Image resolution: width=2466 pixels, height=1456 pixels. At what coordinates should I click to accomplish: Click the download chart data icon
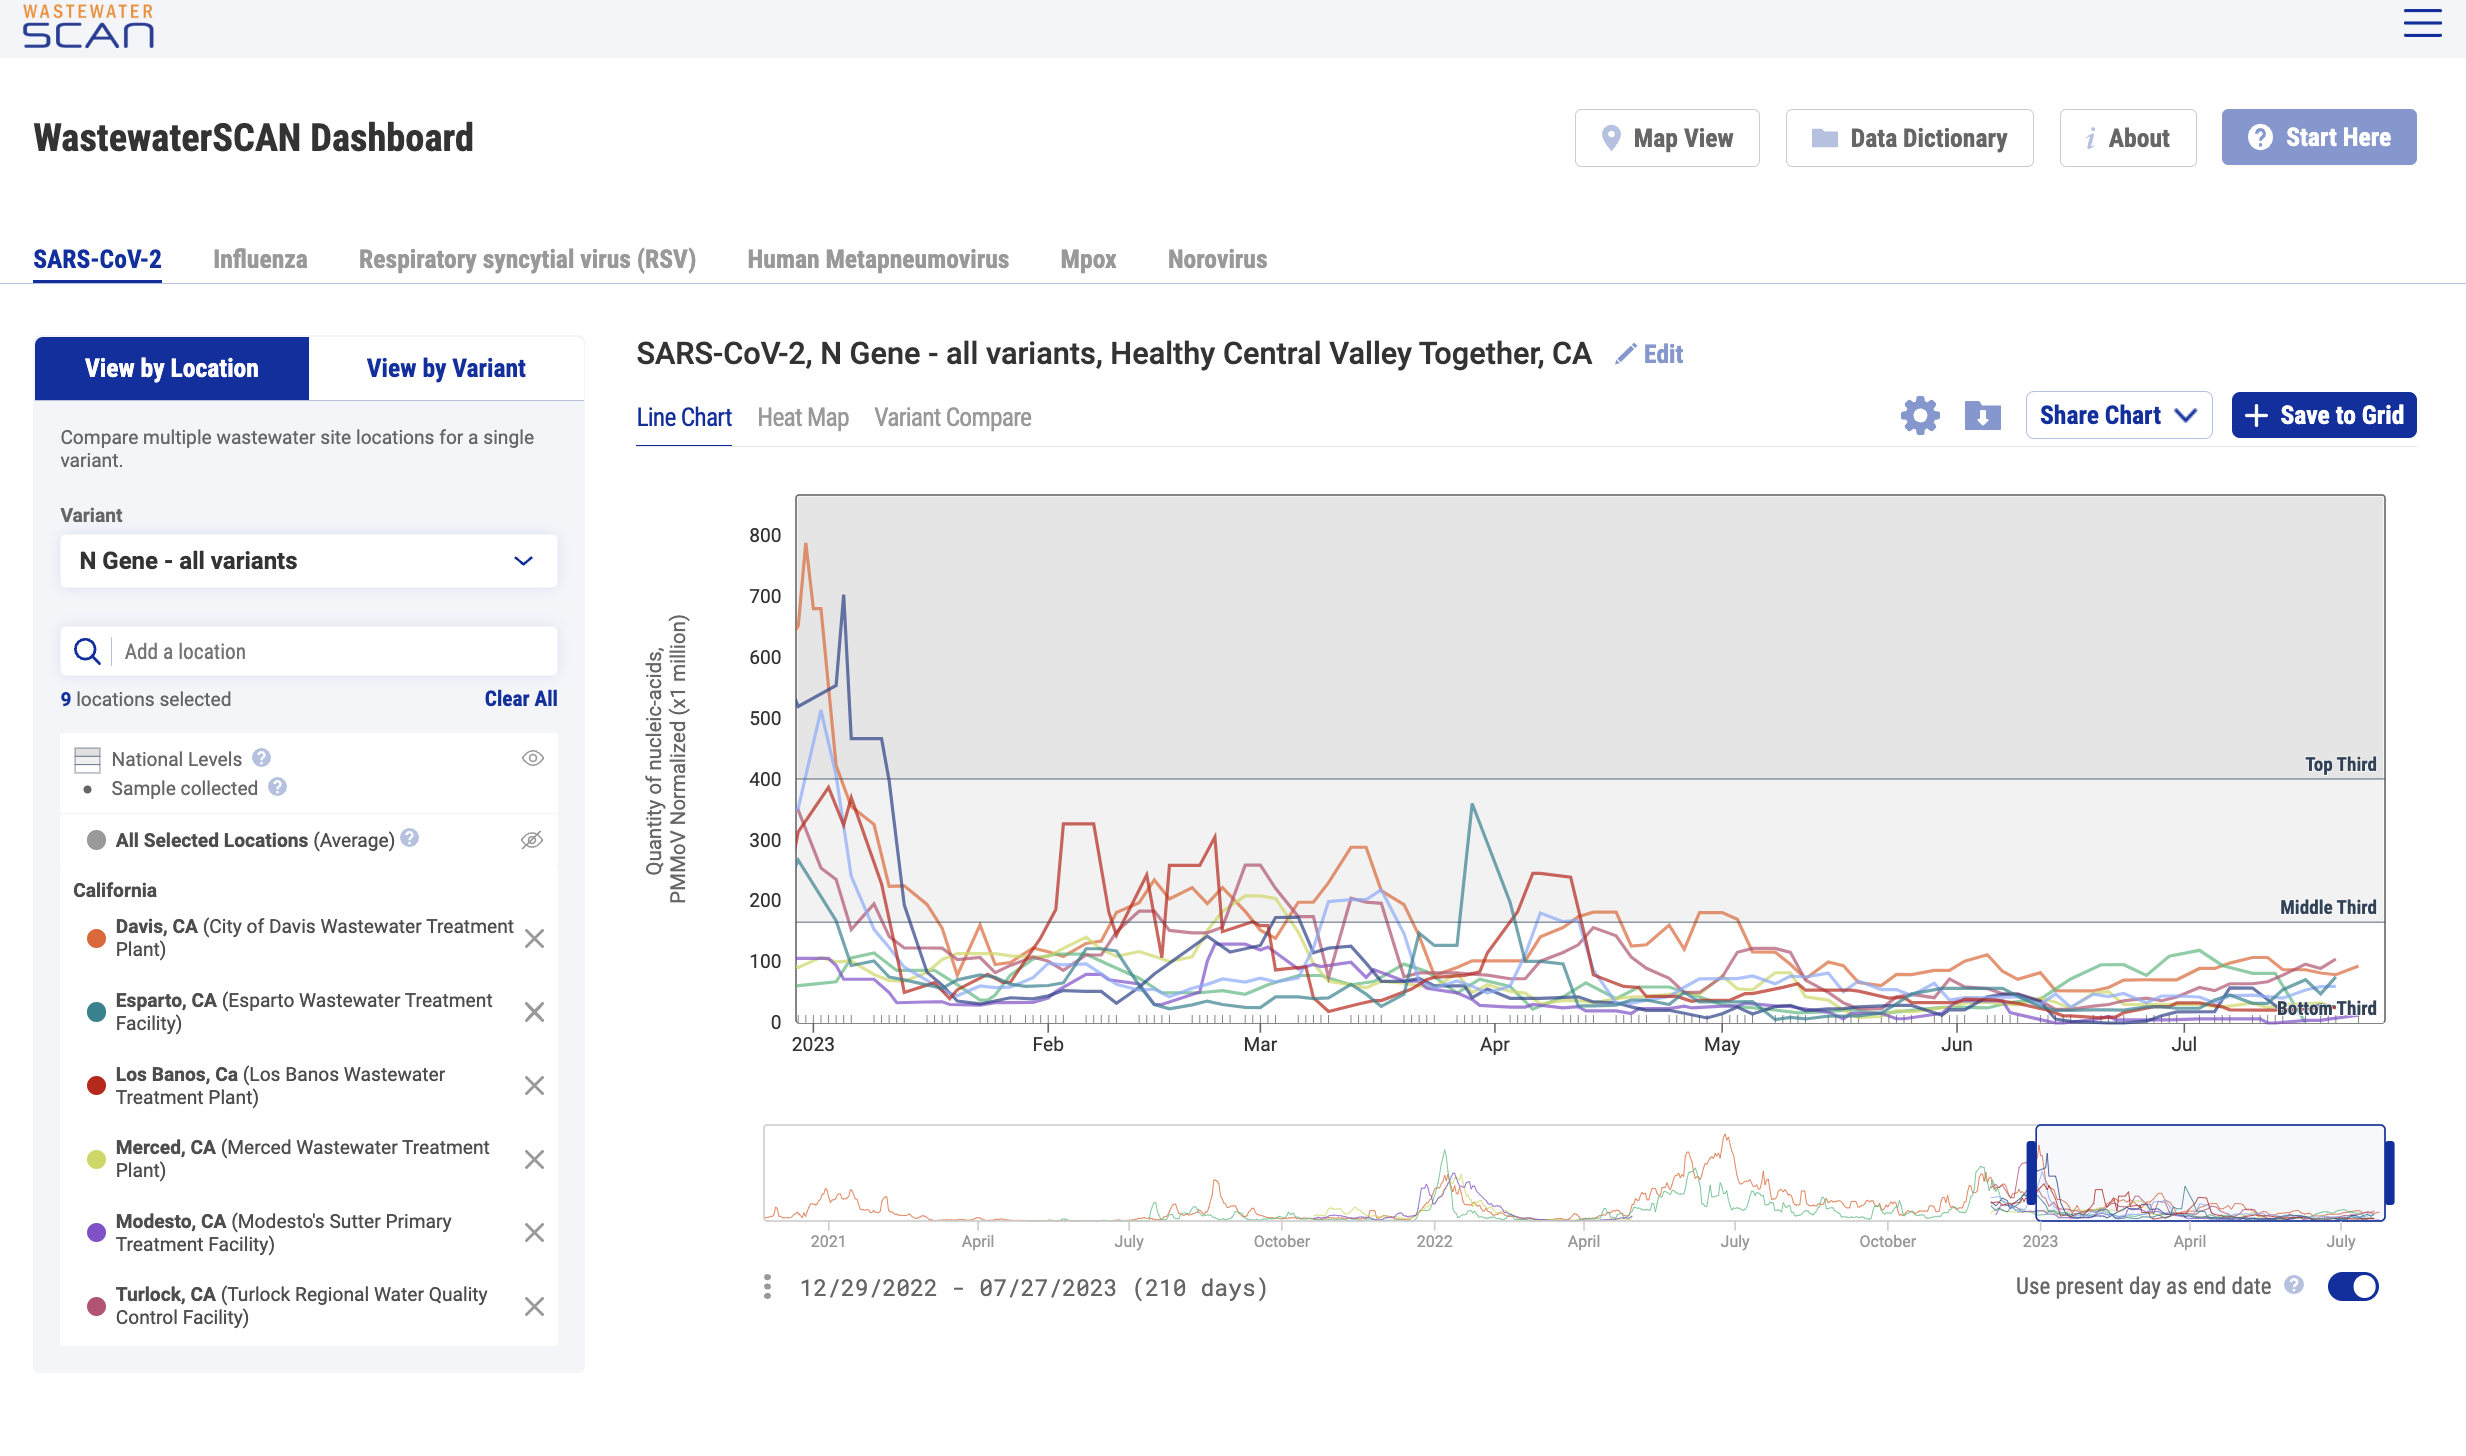point(1982,415)
